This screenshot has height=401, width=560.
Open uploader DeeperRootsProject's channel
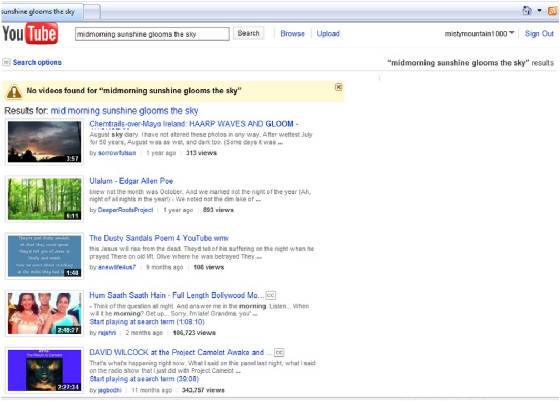pos(125,210)
